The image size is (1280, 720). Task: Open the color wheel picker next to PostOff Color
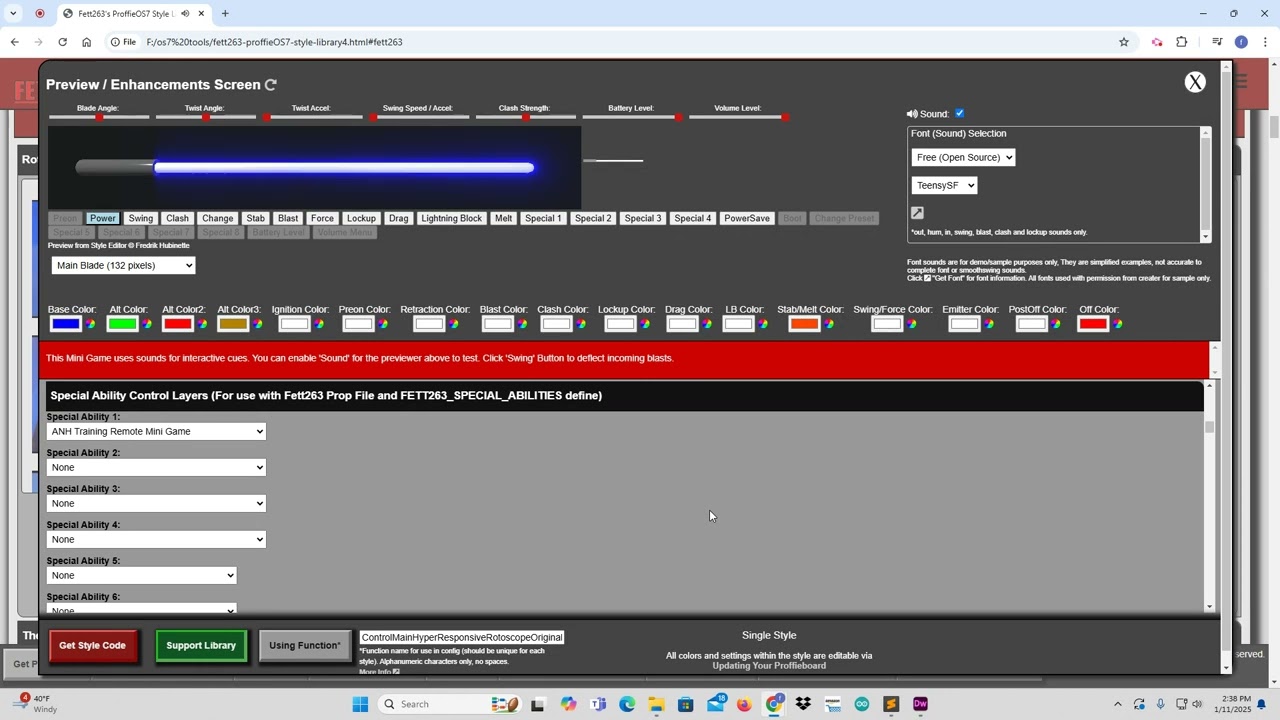point(1057,324)
